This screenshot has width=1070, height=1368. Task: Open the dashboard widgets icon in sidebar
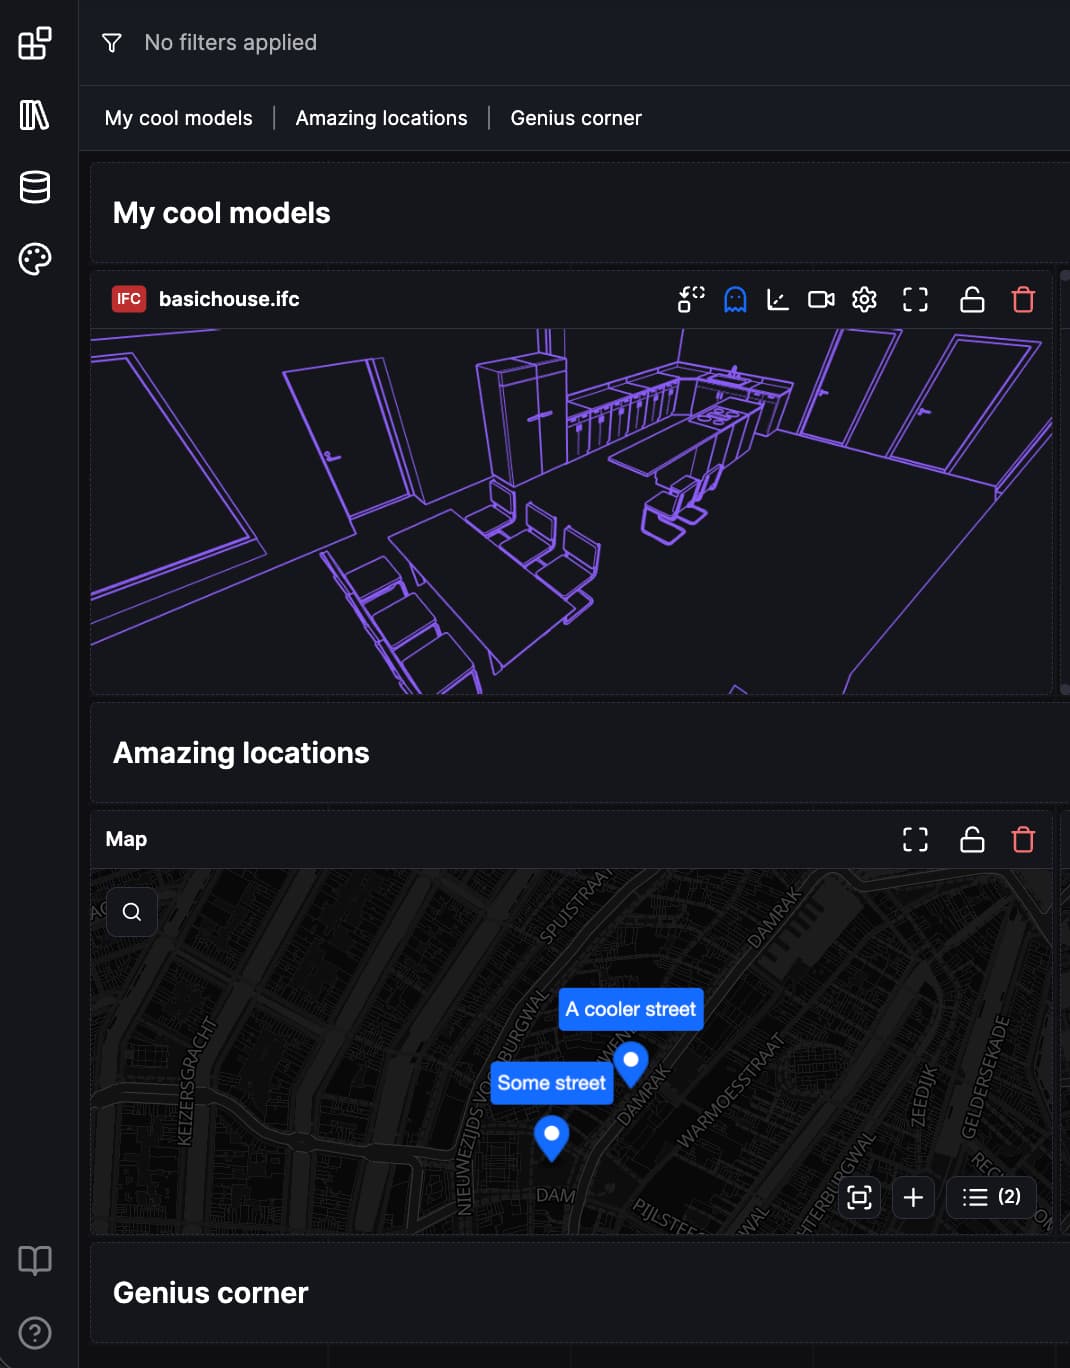point(35,44)
